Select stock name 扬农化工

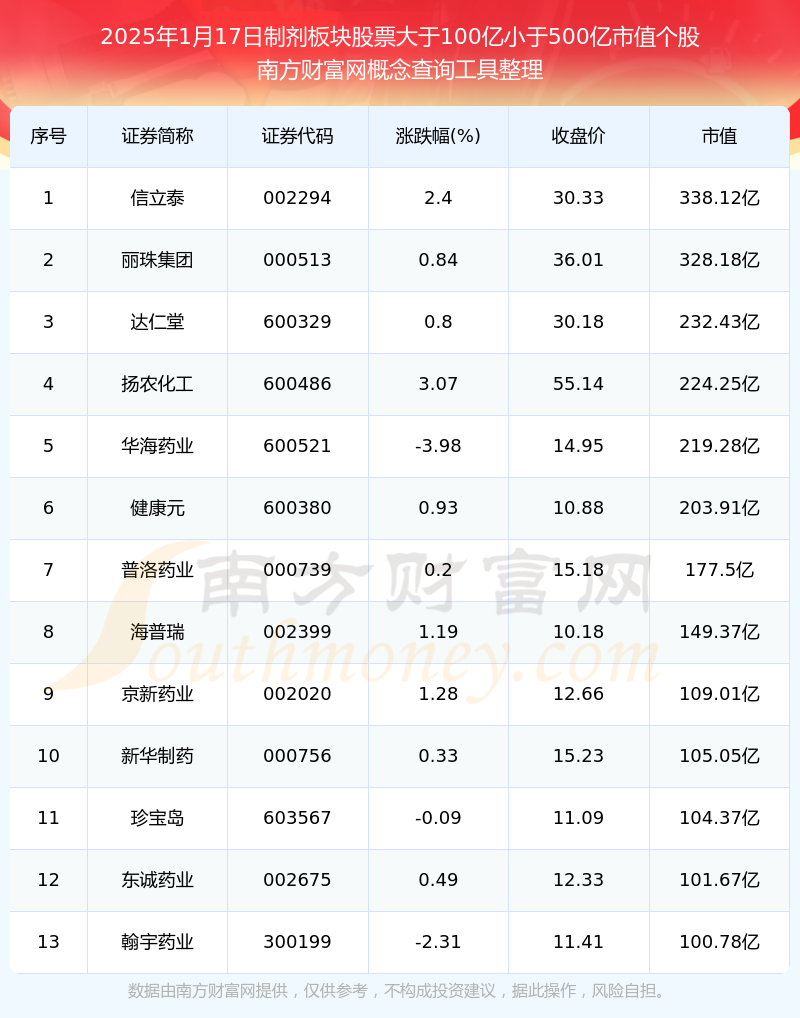pos(157,384)
